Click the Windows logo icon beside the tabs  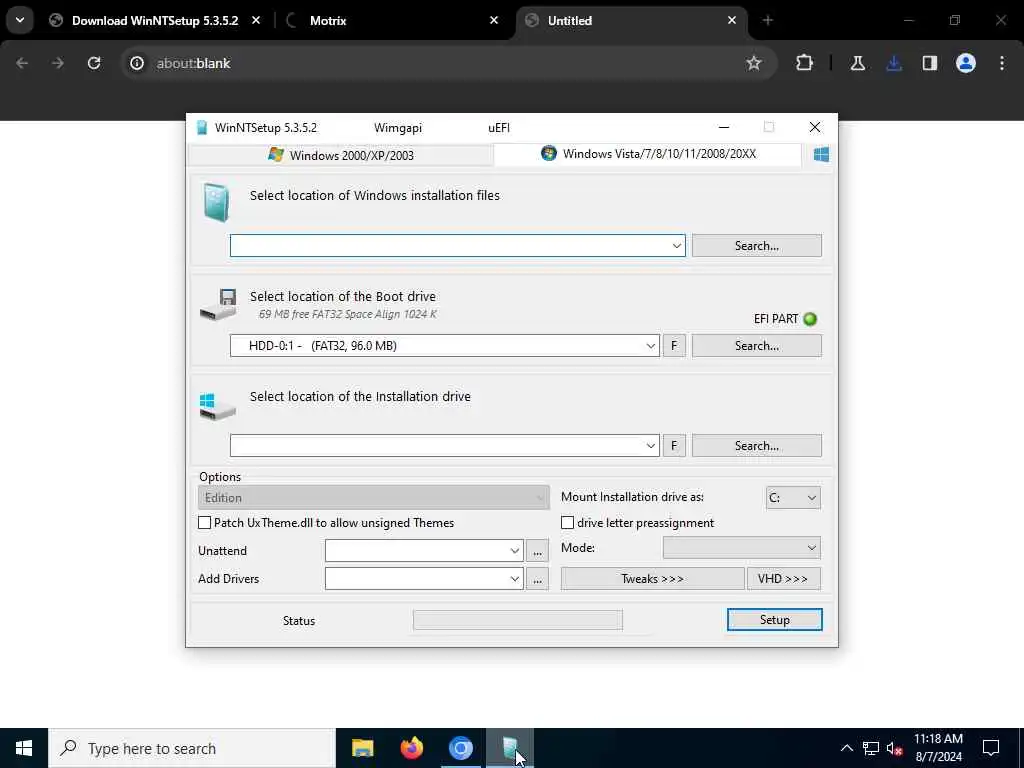[x=821, y=155]
